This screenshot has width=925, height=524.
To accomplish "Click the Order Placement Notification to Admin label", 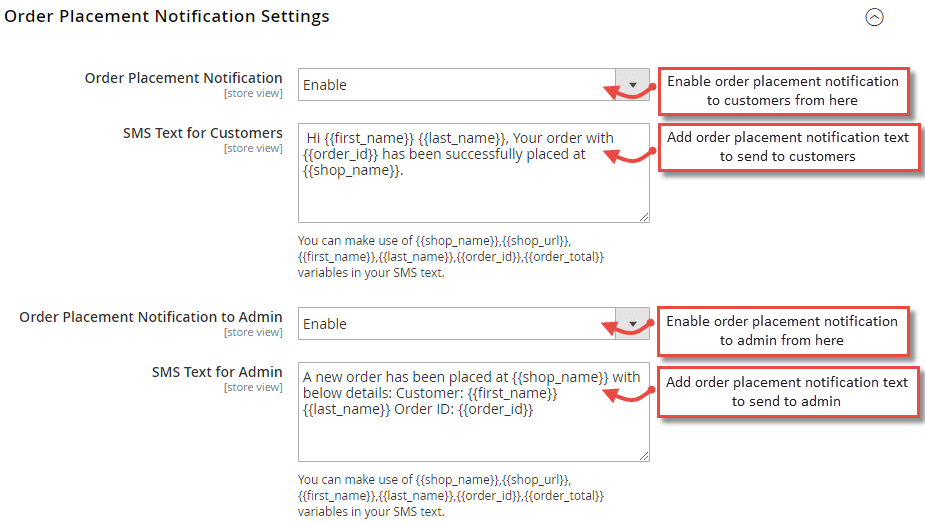I will 151,317.
